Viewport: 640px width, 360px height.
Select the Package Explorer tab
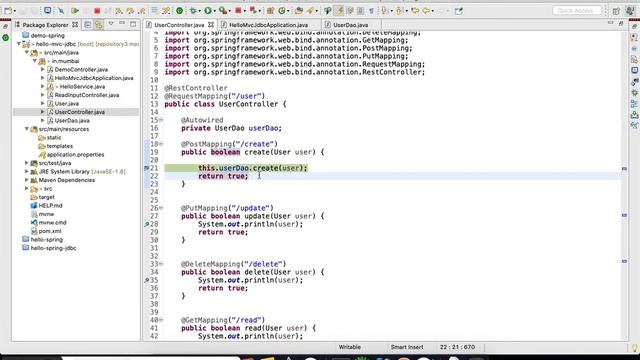coord(46,25)
